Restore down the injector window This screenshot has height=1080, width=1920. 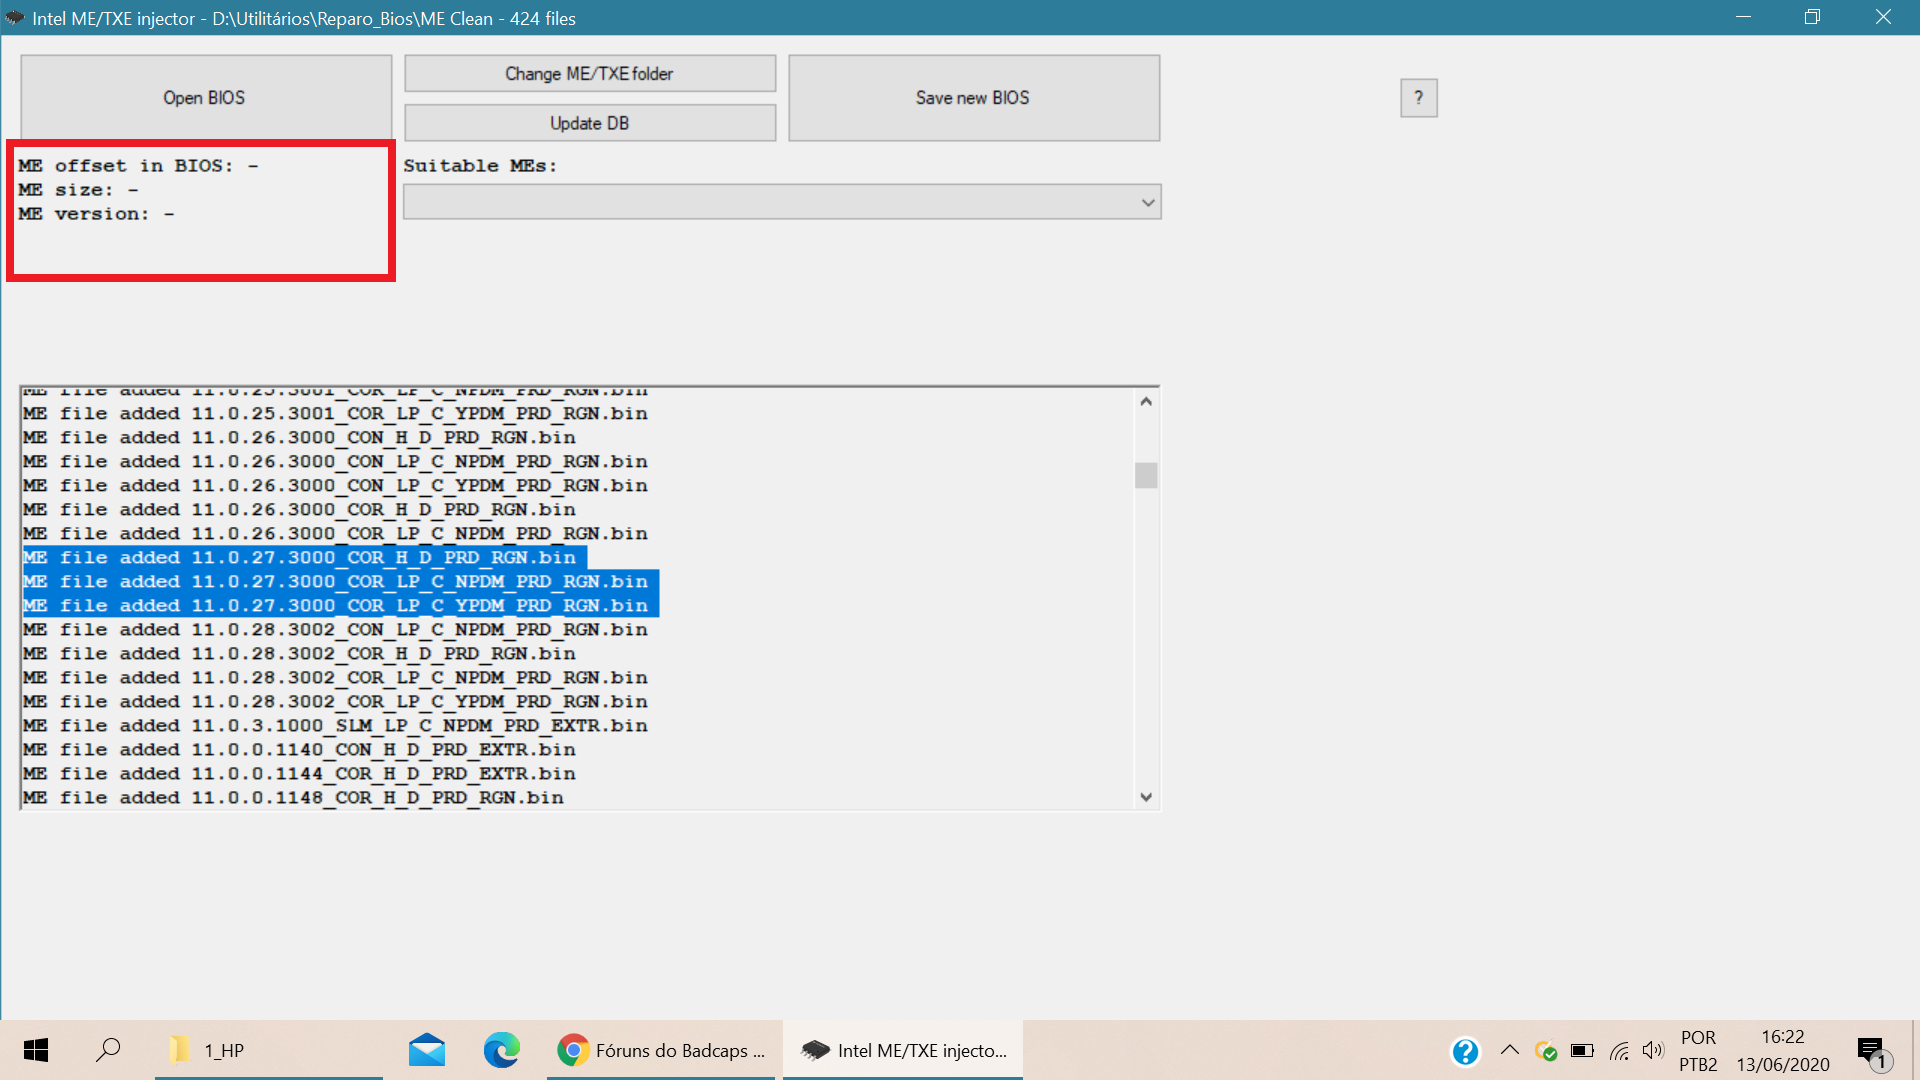(1812, 17)
